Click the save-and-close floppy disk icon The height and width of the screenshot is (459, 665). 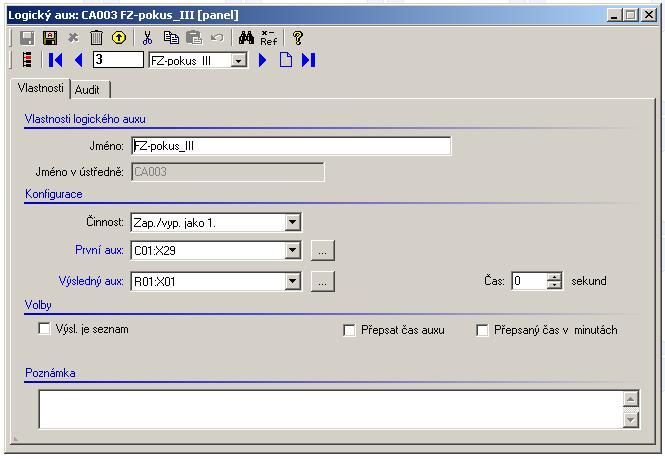click(50, 38)
